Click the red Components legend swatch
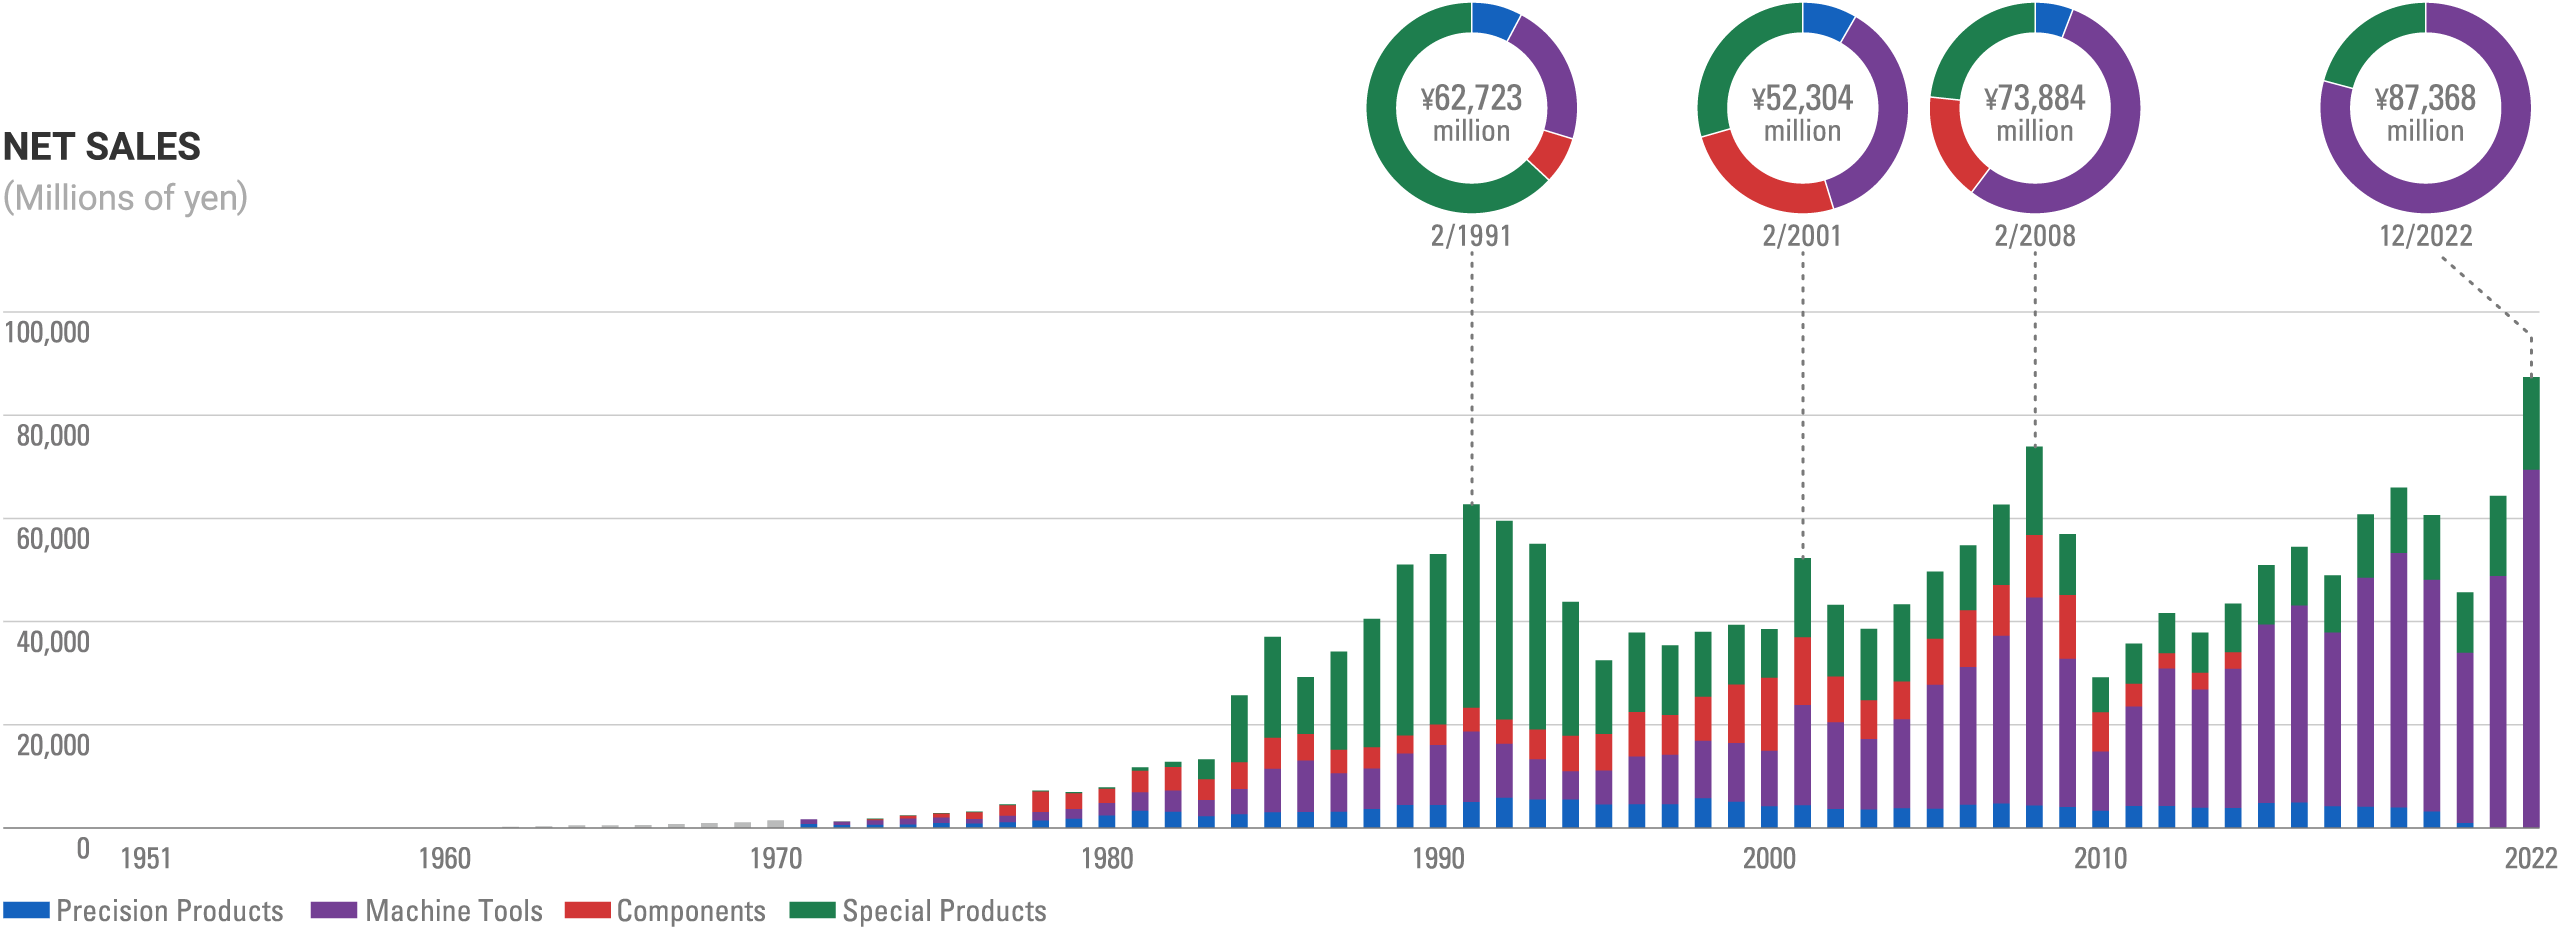This screenshot has width=2560, height=928. [588, 910]
